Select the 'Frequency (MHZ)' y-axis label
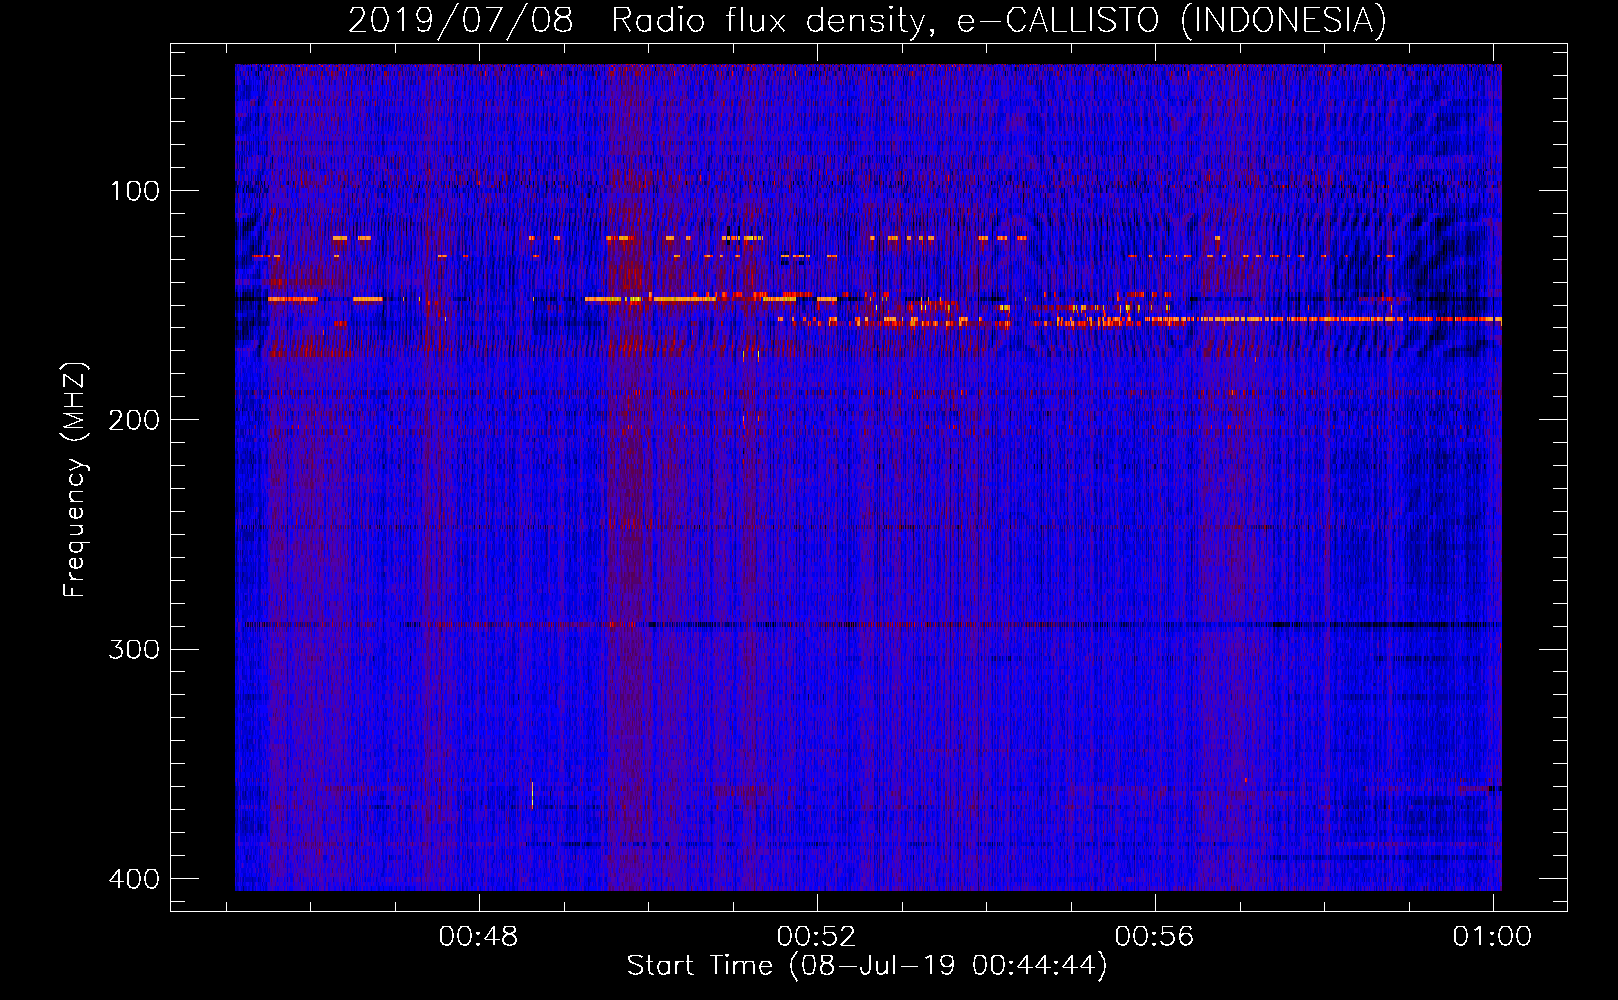The image size is (1618, 1000). point(75,480)
